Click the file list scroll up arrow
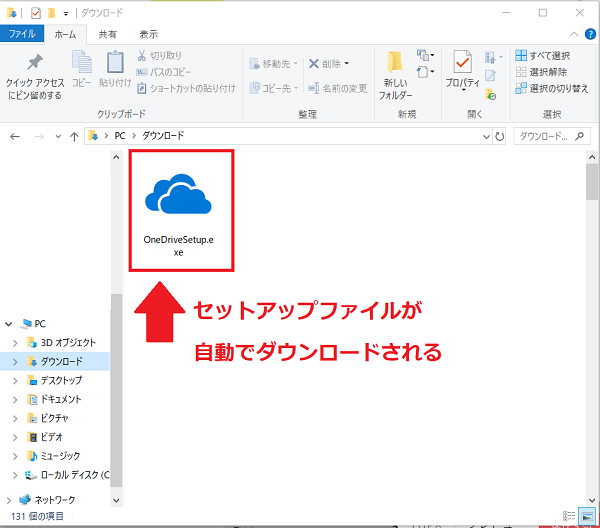Screen dimensions: 600x528 coord(592,157)
